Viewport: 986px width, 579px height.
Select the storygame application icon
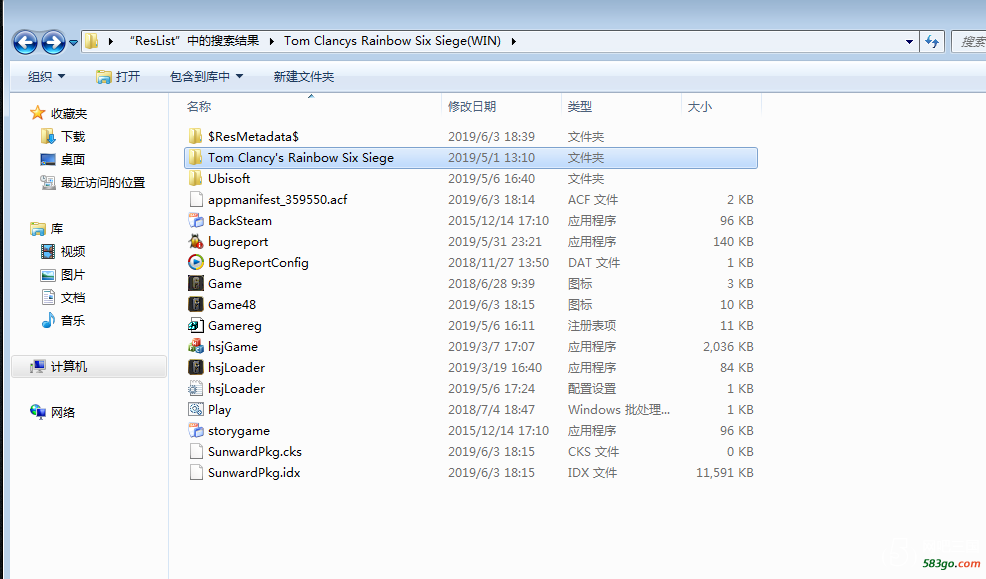tap(196, 430)
